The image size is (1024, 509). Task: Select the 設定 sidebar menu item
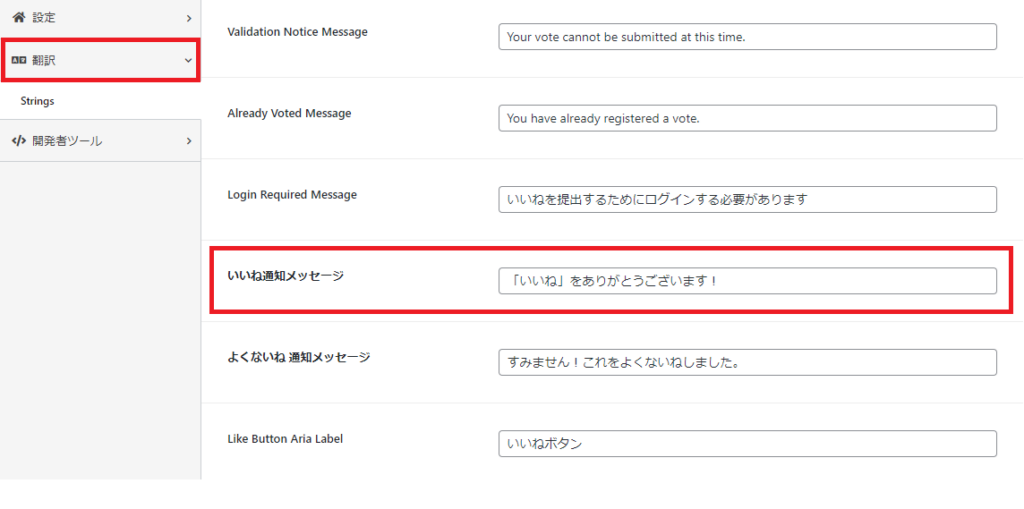point(101,18)
